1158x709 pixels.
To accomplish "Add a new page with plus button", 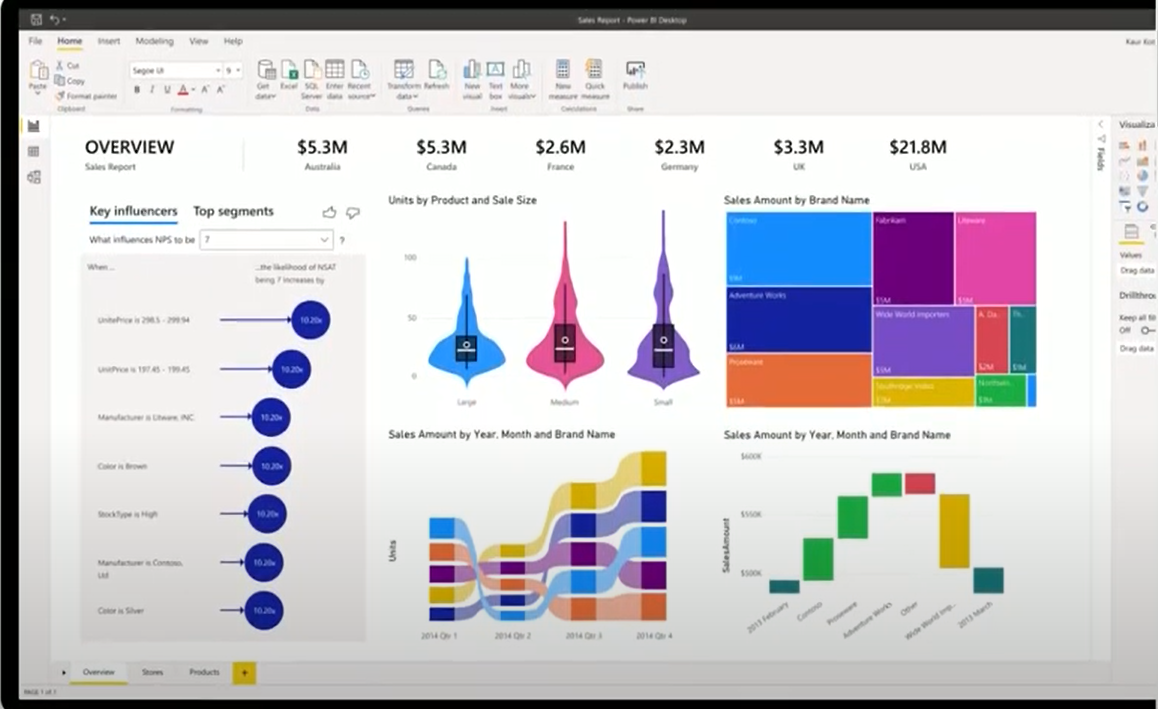I will tap(244, 673).
